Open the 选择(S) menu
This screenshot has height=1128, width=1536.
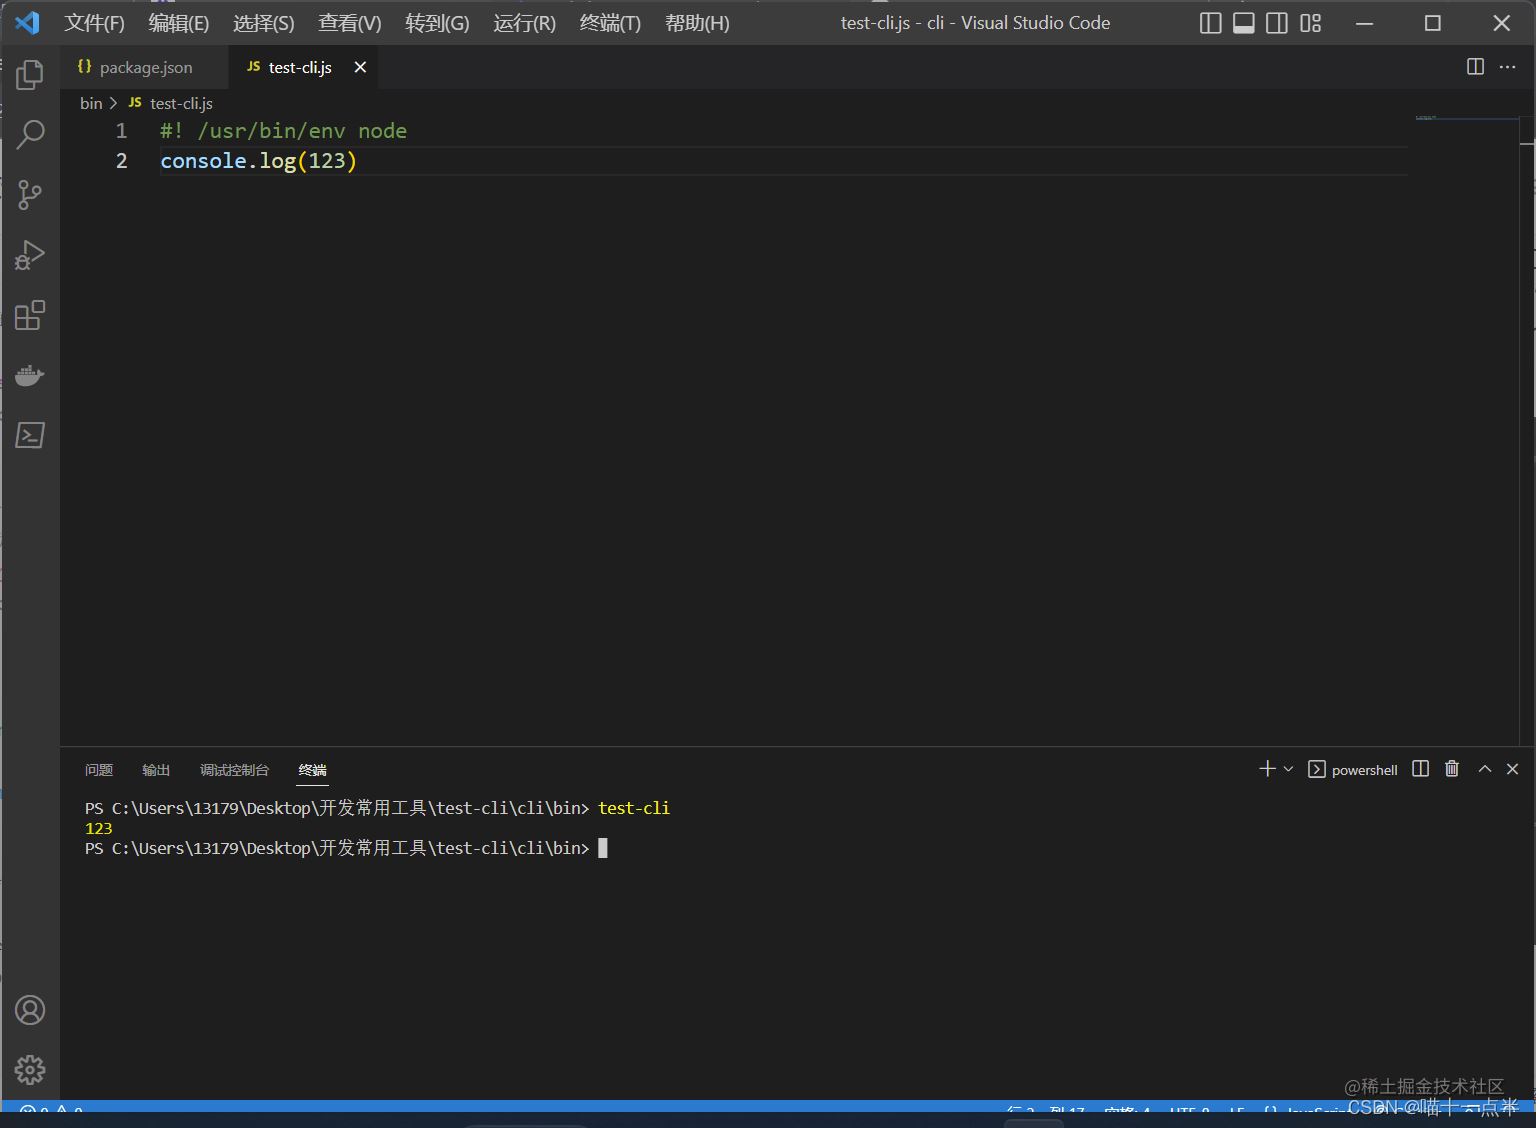264,23
